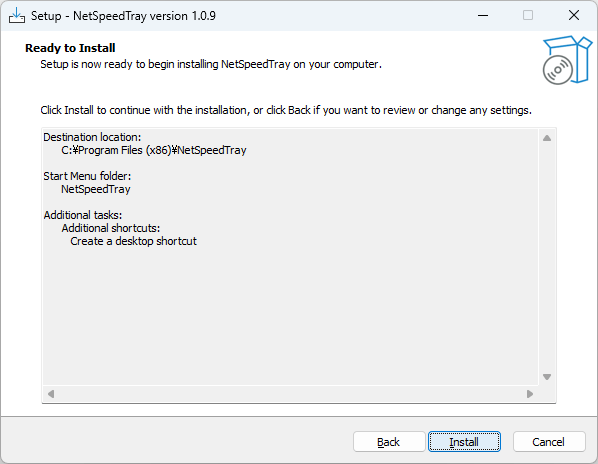Go back using the Back button
The width and height of the screenshot is (598, 464).
pyautogui.click(x=389, y=442)
